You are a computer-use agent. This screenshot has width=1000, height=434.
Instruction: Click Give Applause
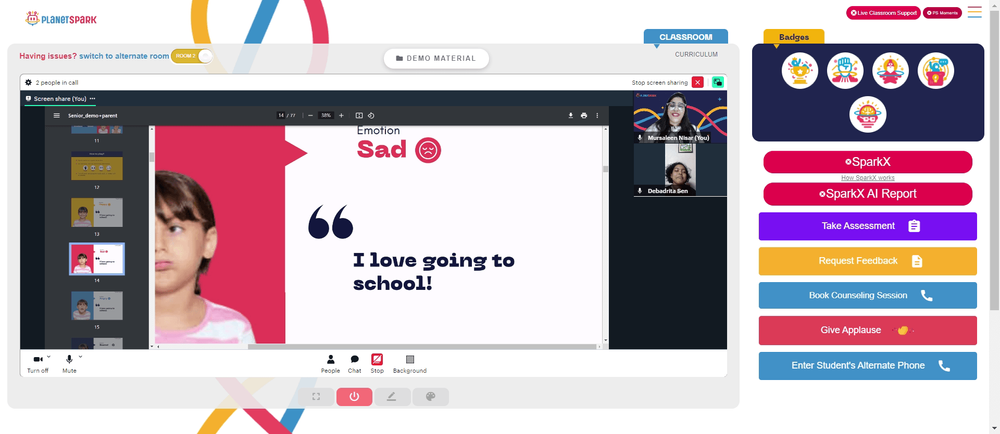click(867, 330)
